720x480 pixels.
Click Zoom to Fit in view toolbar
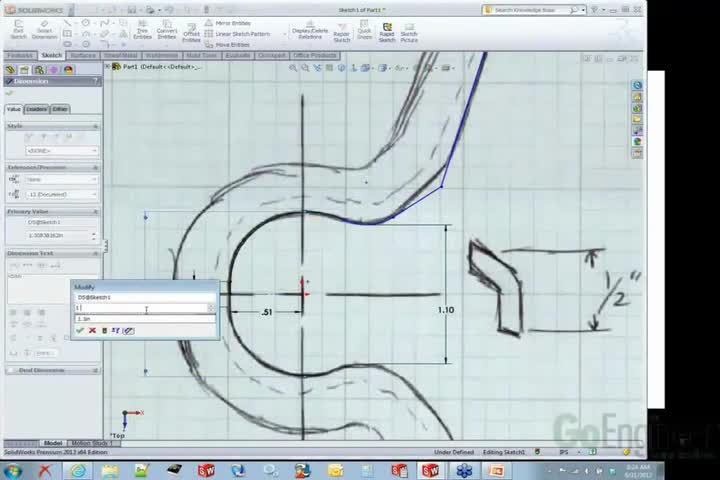point(293,68)
